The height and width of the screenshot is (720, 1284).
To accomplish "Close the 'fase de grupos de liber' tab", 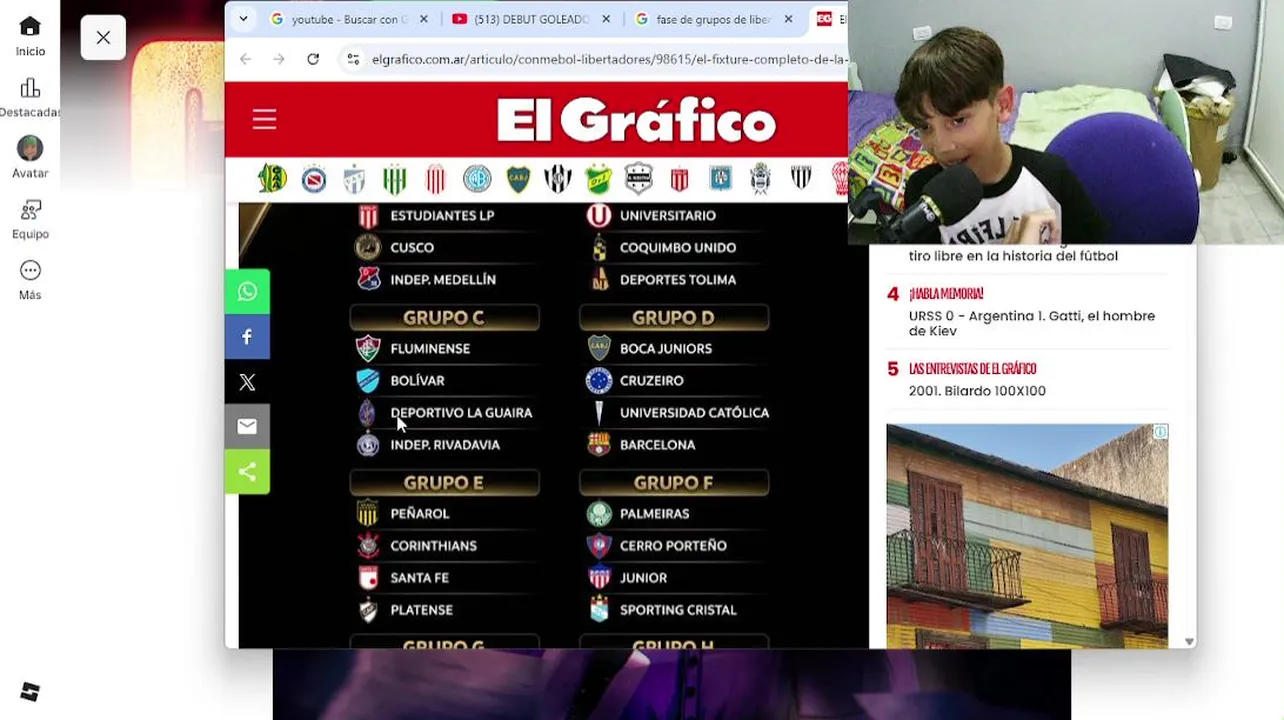I will point(788,19).
